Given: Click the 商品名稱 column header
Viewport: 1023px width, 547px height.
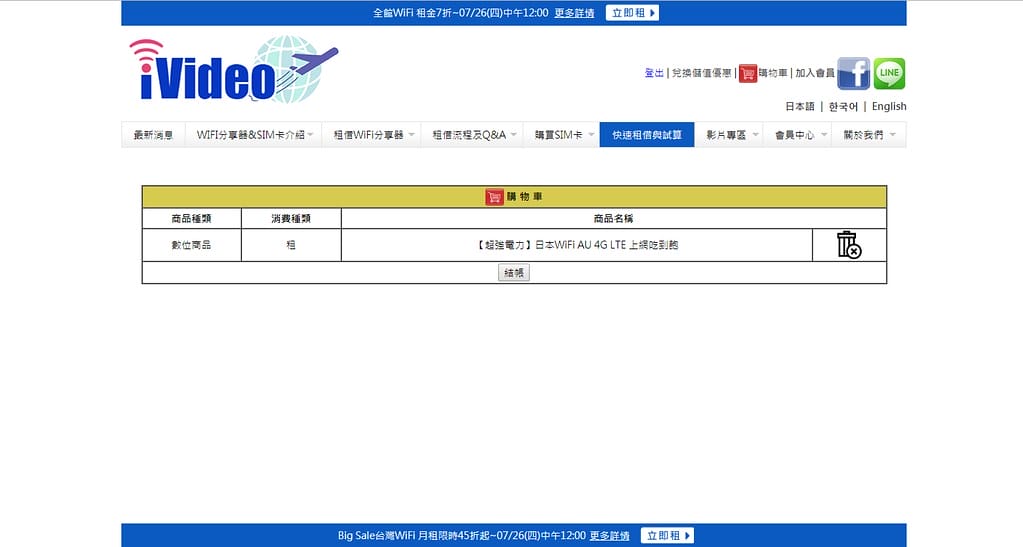Looking at the screenshot, I should (x=613, y=219).
